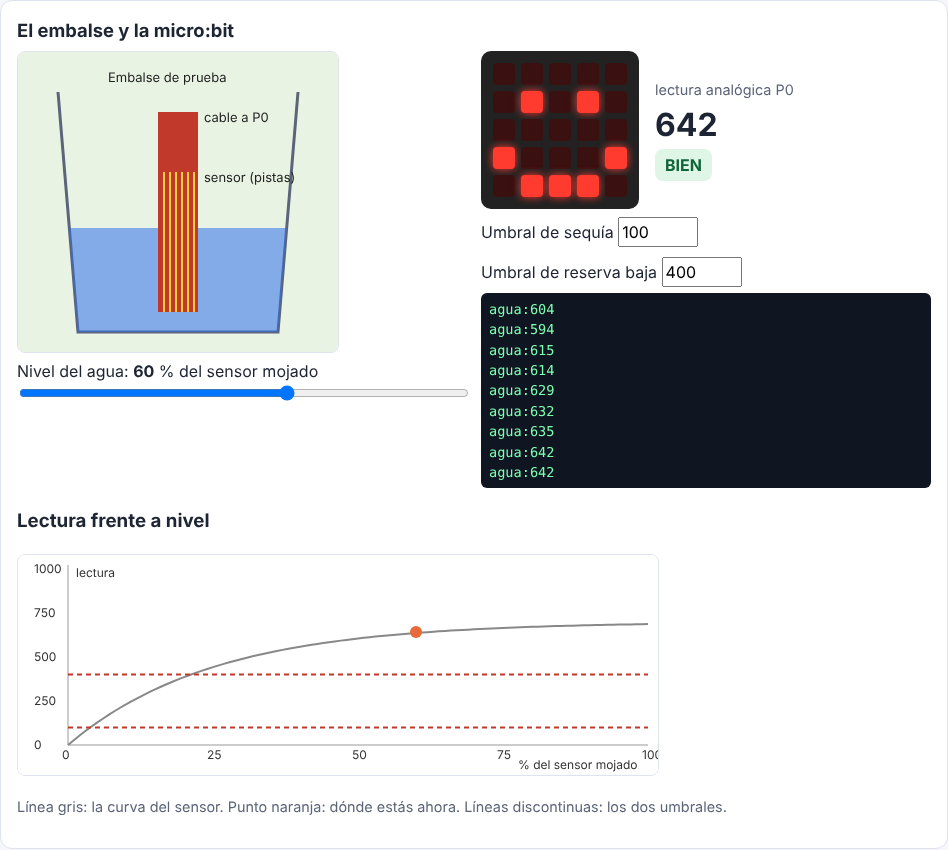
Task: Click the red cable section of the sensor
Action: (178, 141)
